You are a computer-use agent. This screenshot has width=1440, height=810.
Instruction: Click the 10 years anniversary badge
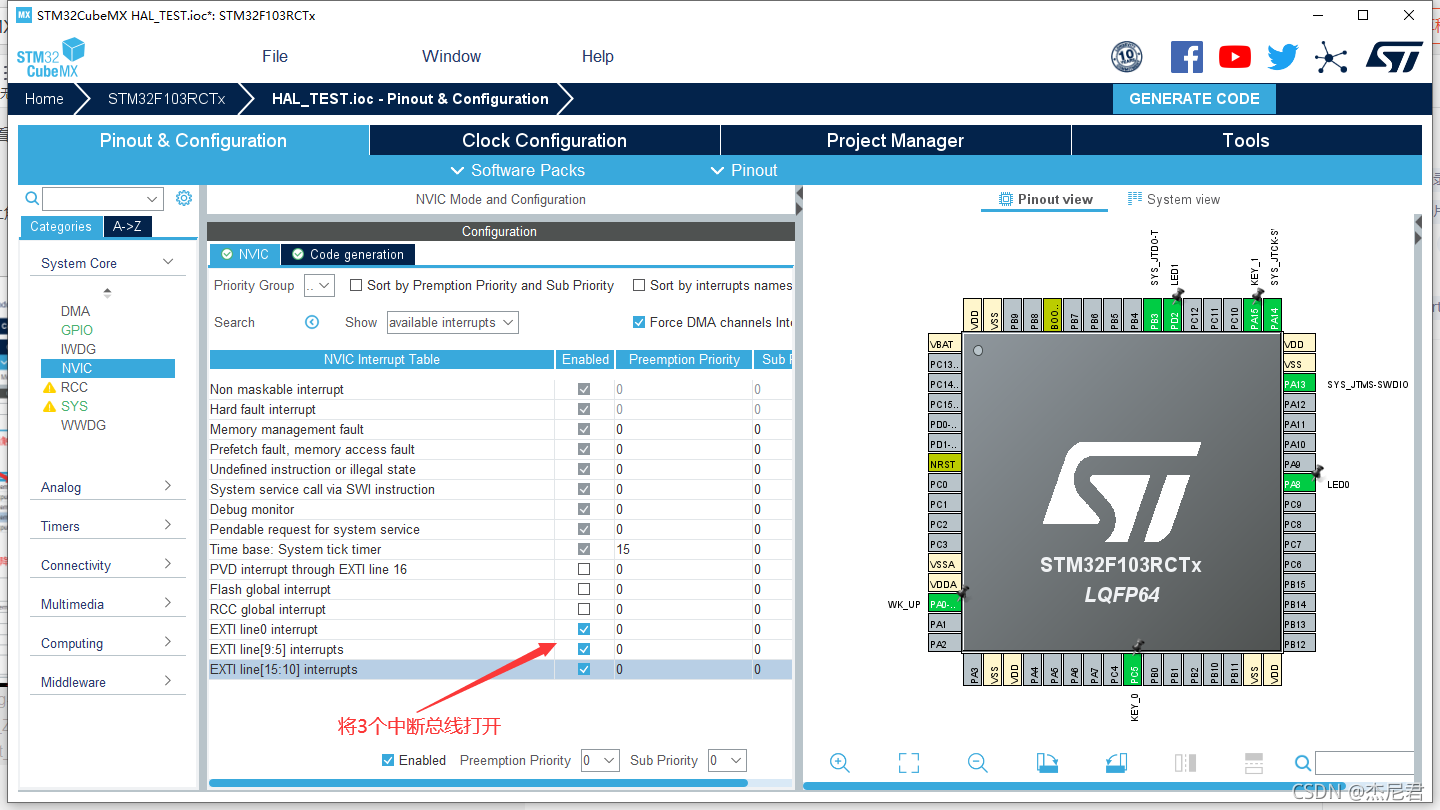click(x=1127, y=57)
